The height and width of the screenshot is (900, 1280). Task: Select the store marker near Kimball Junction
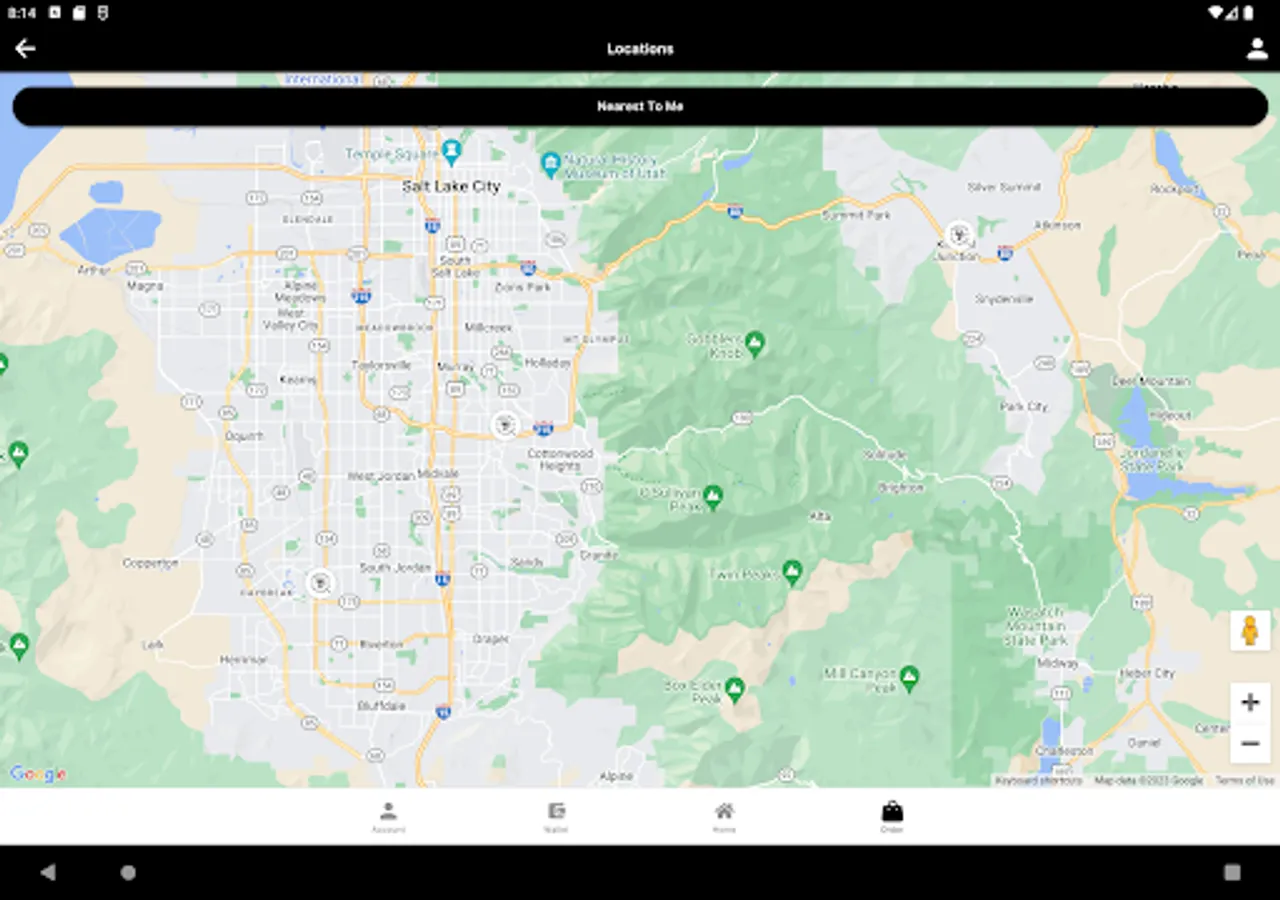coord(958,236)
